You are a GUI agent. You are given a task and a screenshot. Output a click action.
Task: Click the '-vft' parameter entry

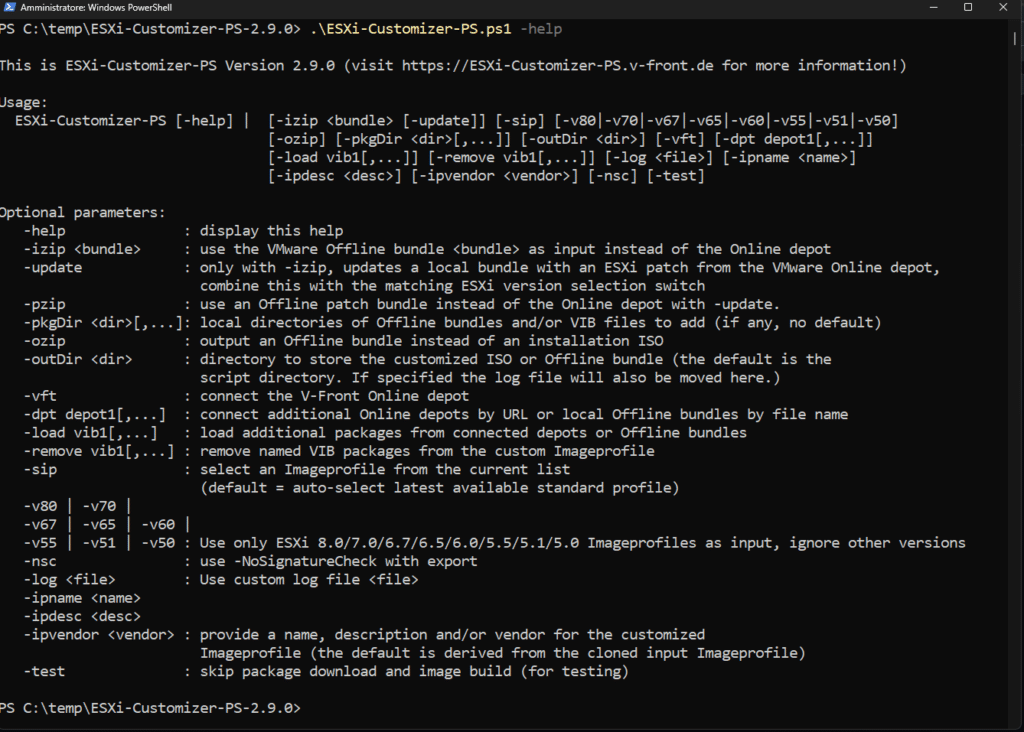(40, 396)
